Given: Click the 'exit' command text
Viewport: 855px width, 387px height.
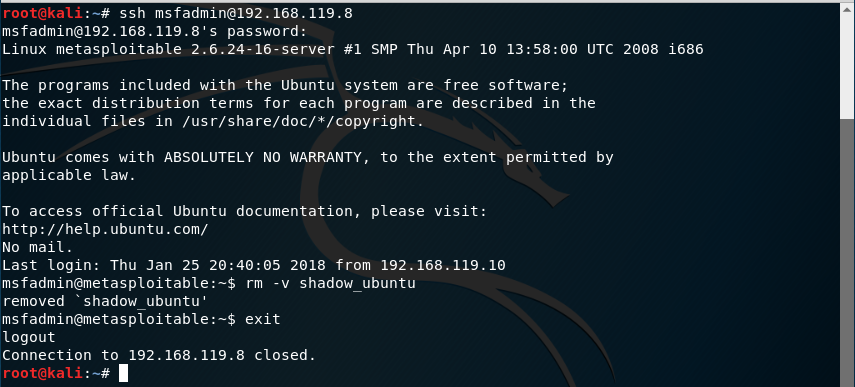Looking at the screenshot, I should [263, 319].
